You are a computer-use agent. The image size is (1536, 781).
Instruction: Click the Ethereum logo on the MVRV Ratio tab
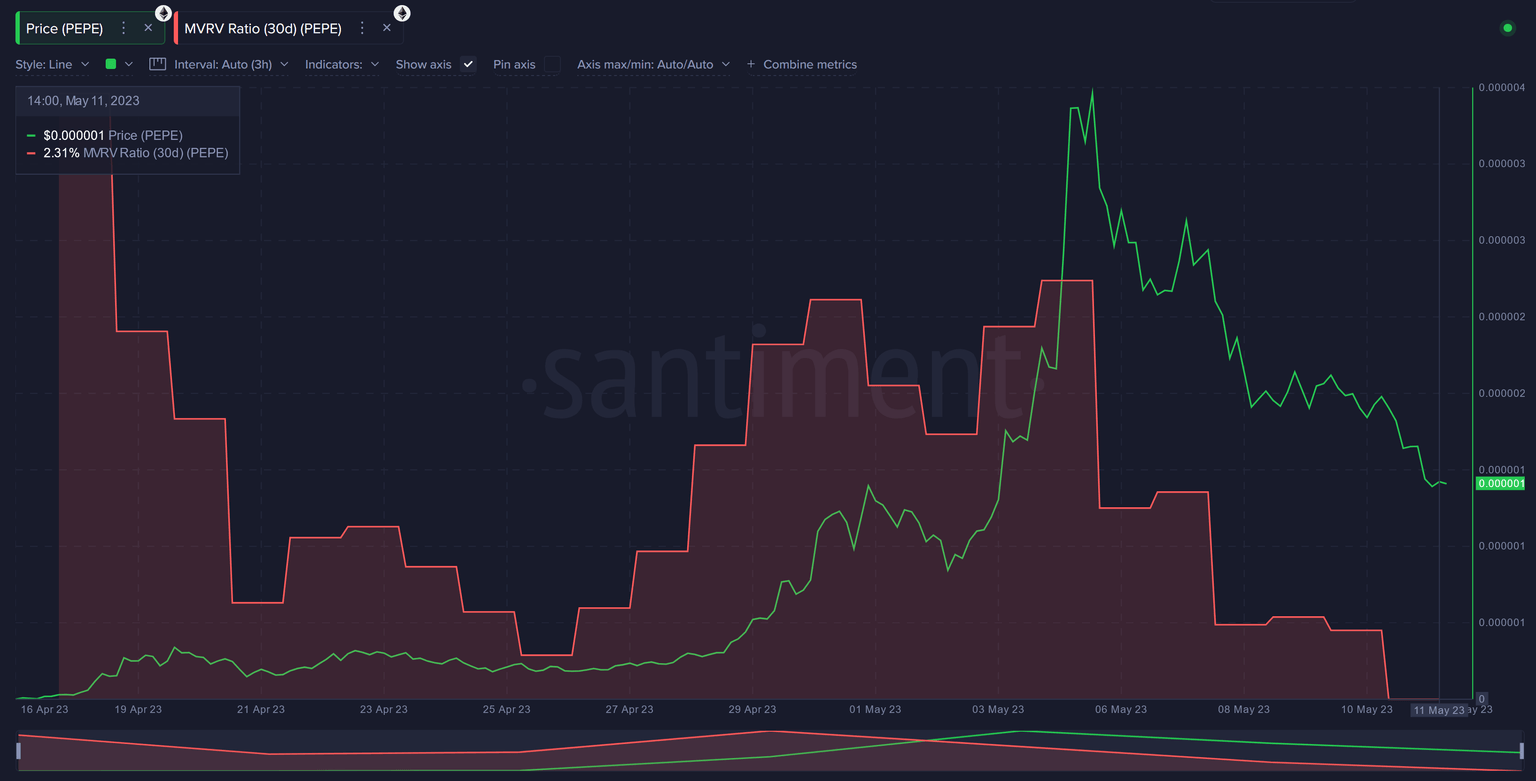tap(401, 13)
